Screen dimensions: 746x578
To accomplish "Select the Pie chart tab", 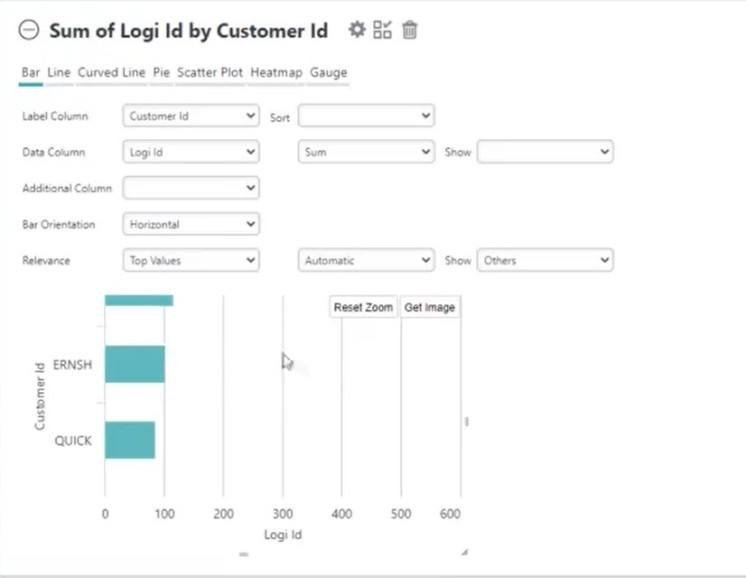I will (x=161, y=72).
